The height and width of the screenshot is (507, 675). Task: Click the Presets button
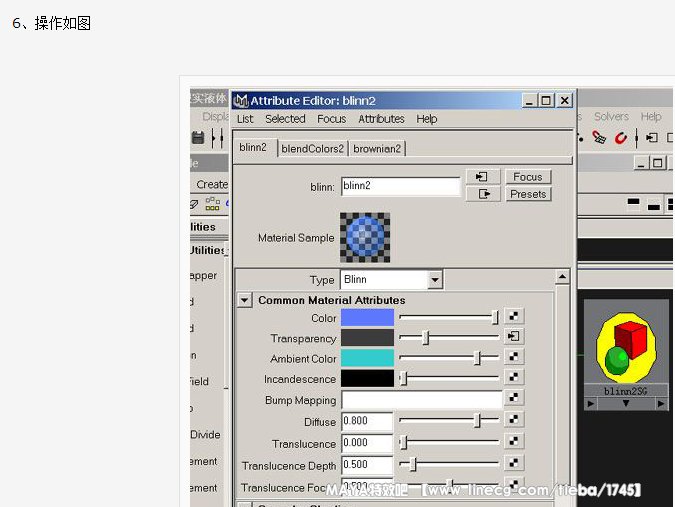[x=528, y=194]
